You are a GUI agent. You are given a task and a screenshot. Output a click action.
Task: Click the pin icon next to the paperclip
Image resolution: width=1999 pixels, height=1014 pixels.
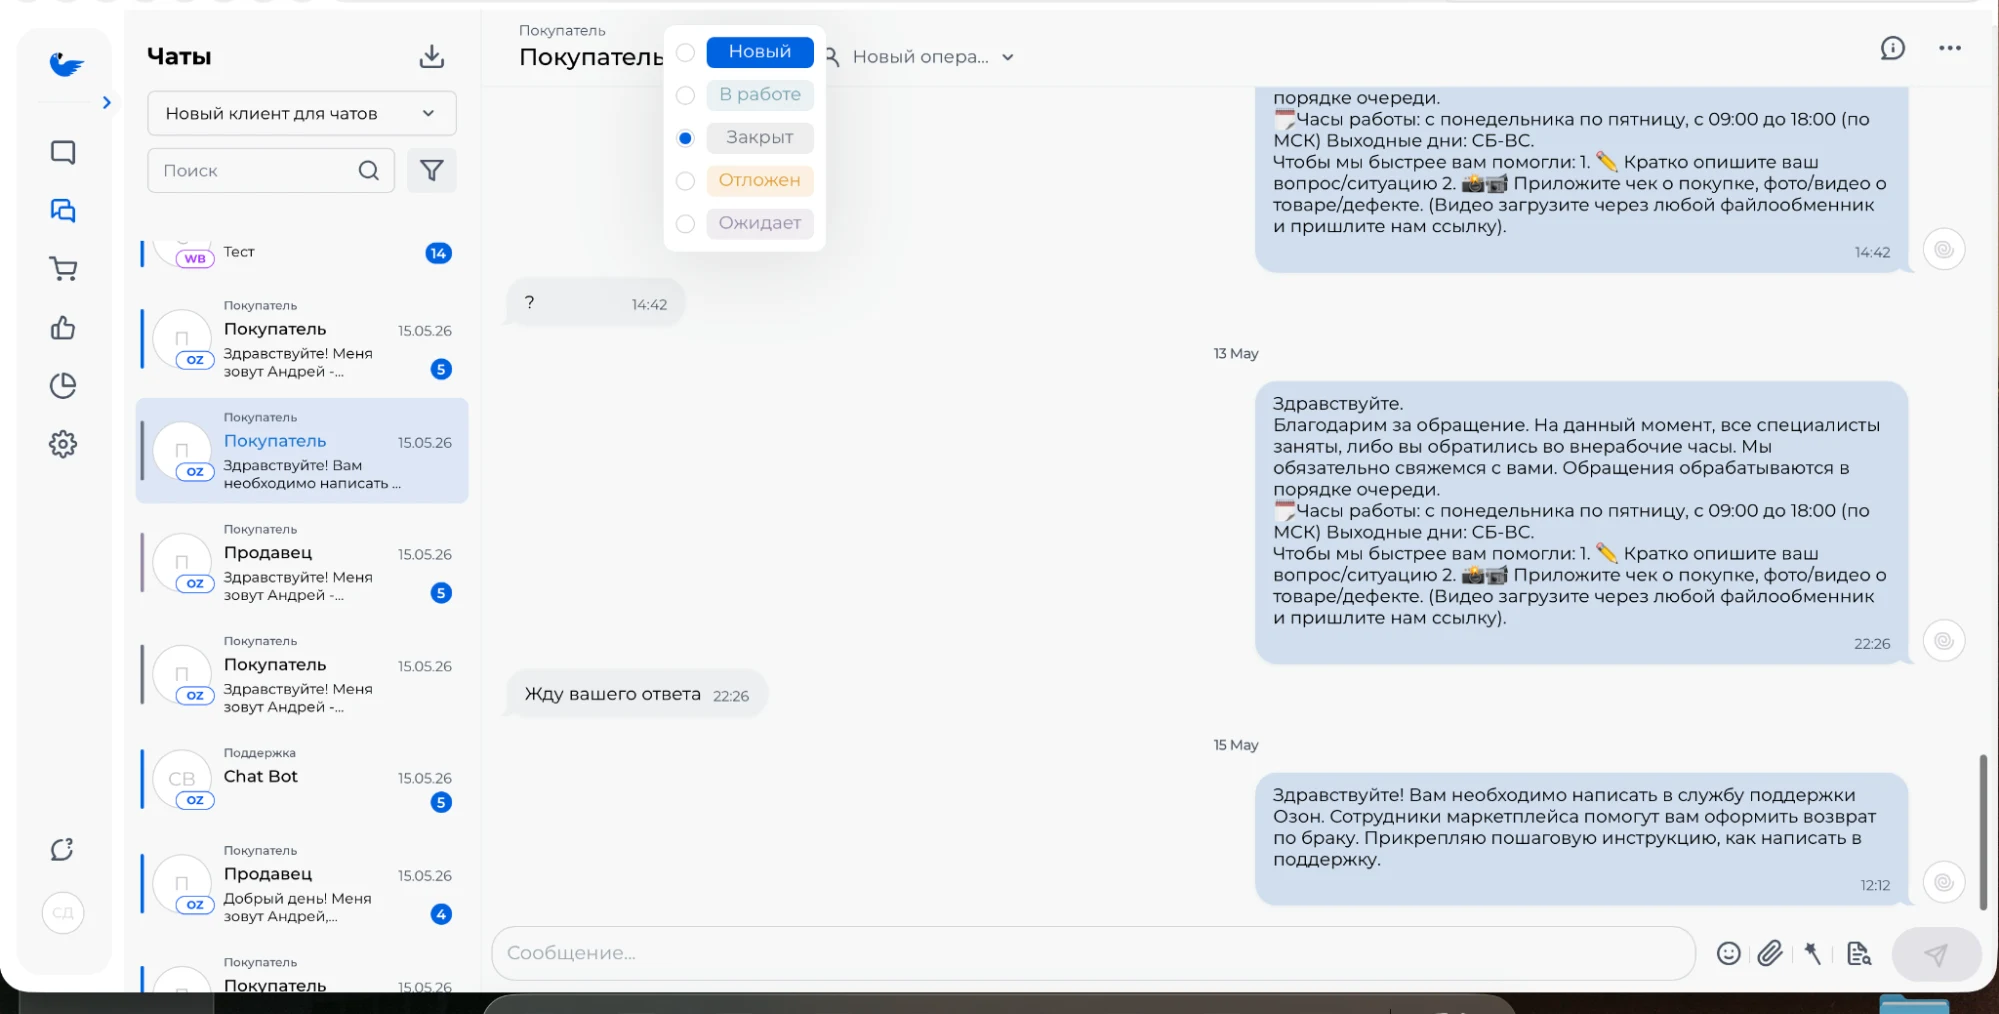1813,954
